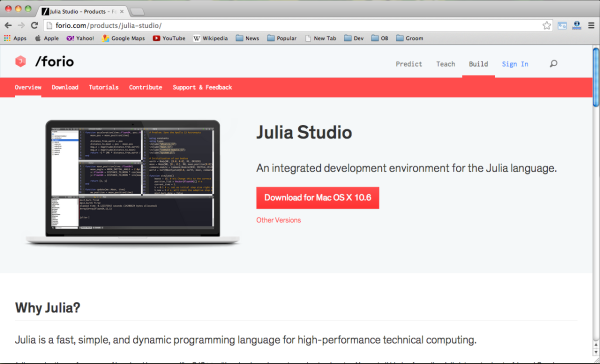Open the Yahoo! bookmark

[80, 38]
